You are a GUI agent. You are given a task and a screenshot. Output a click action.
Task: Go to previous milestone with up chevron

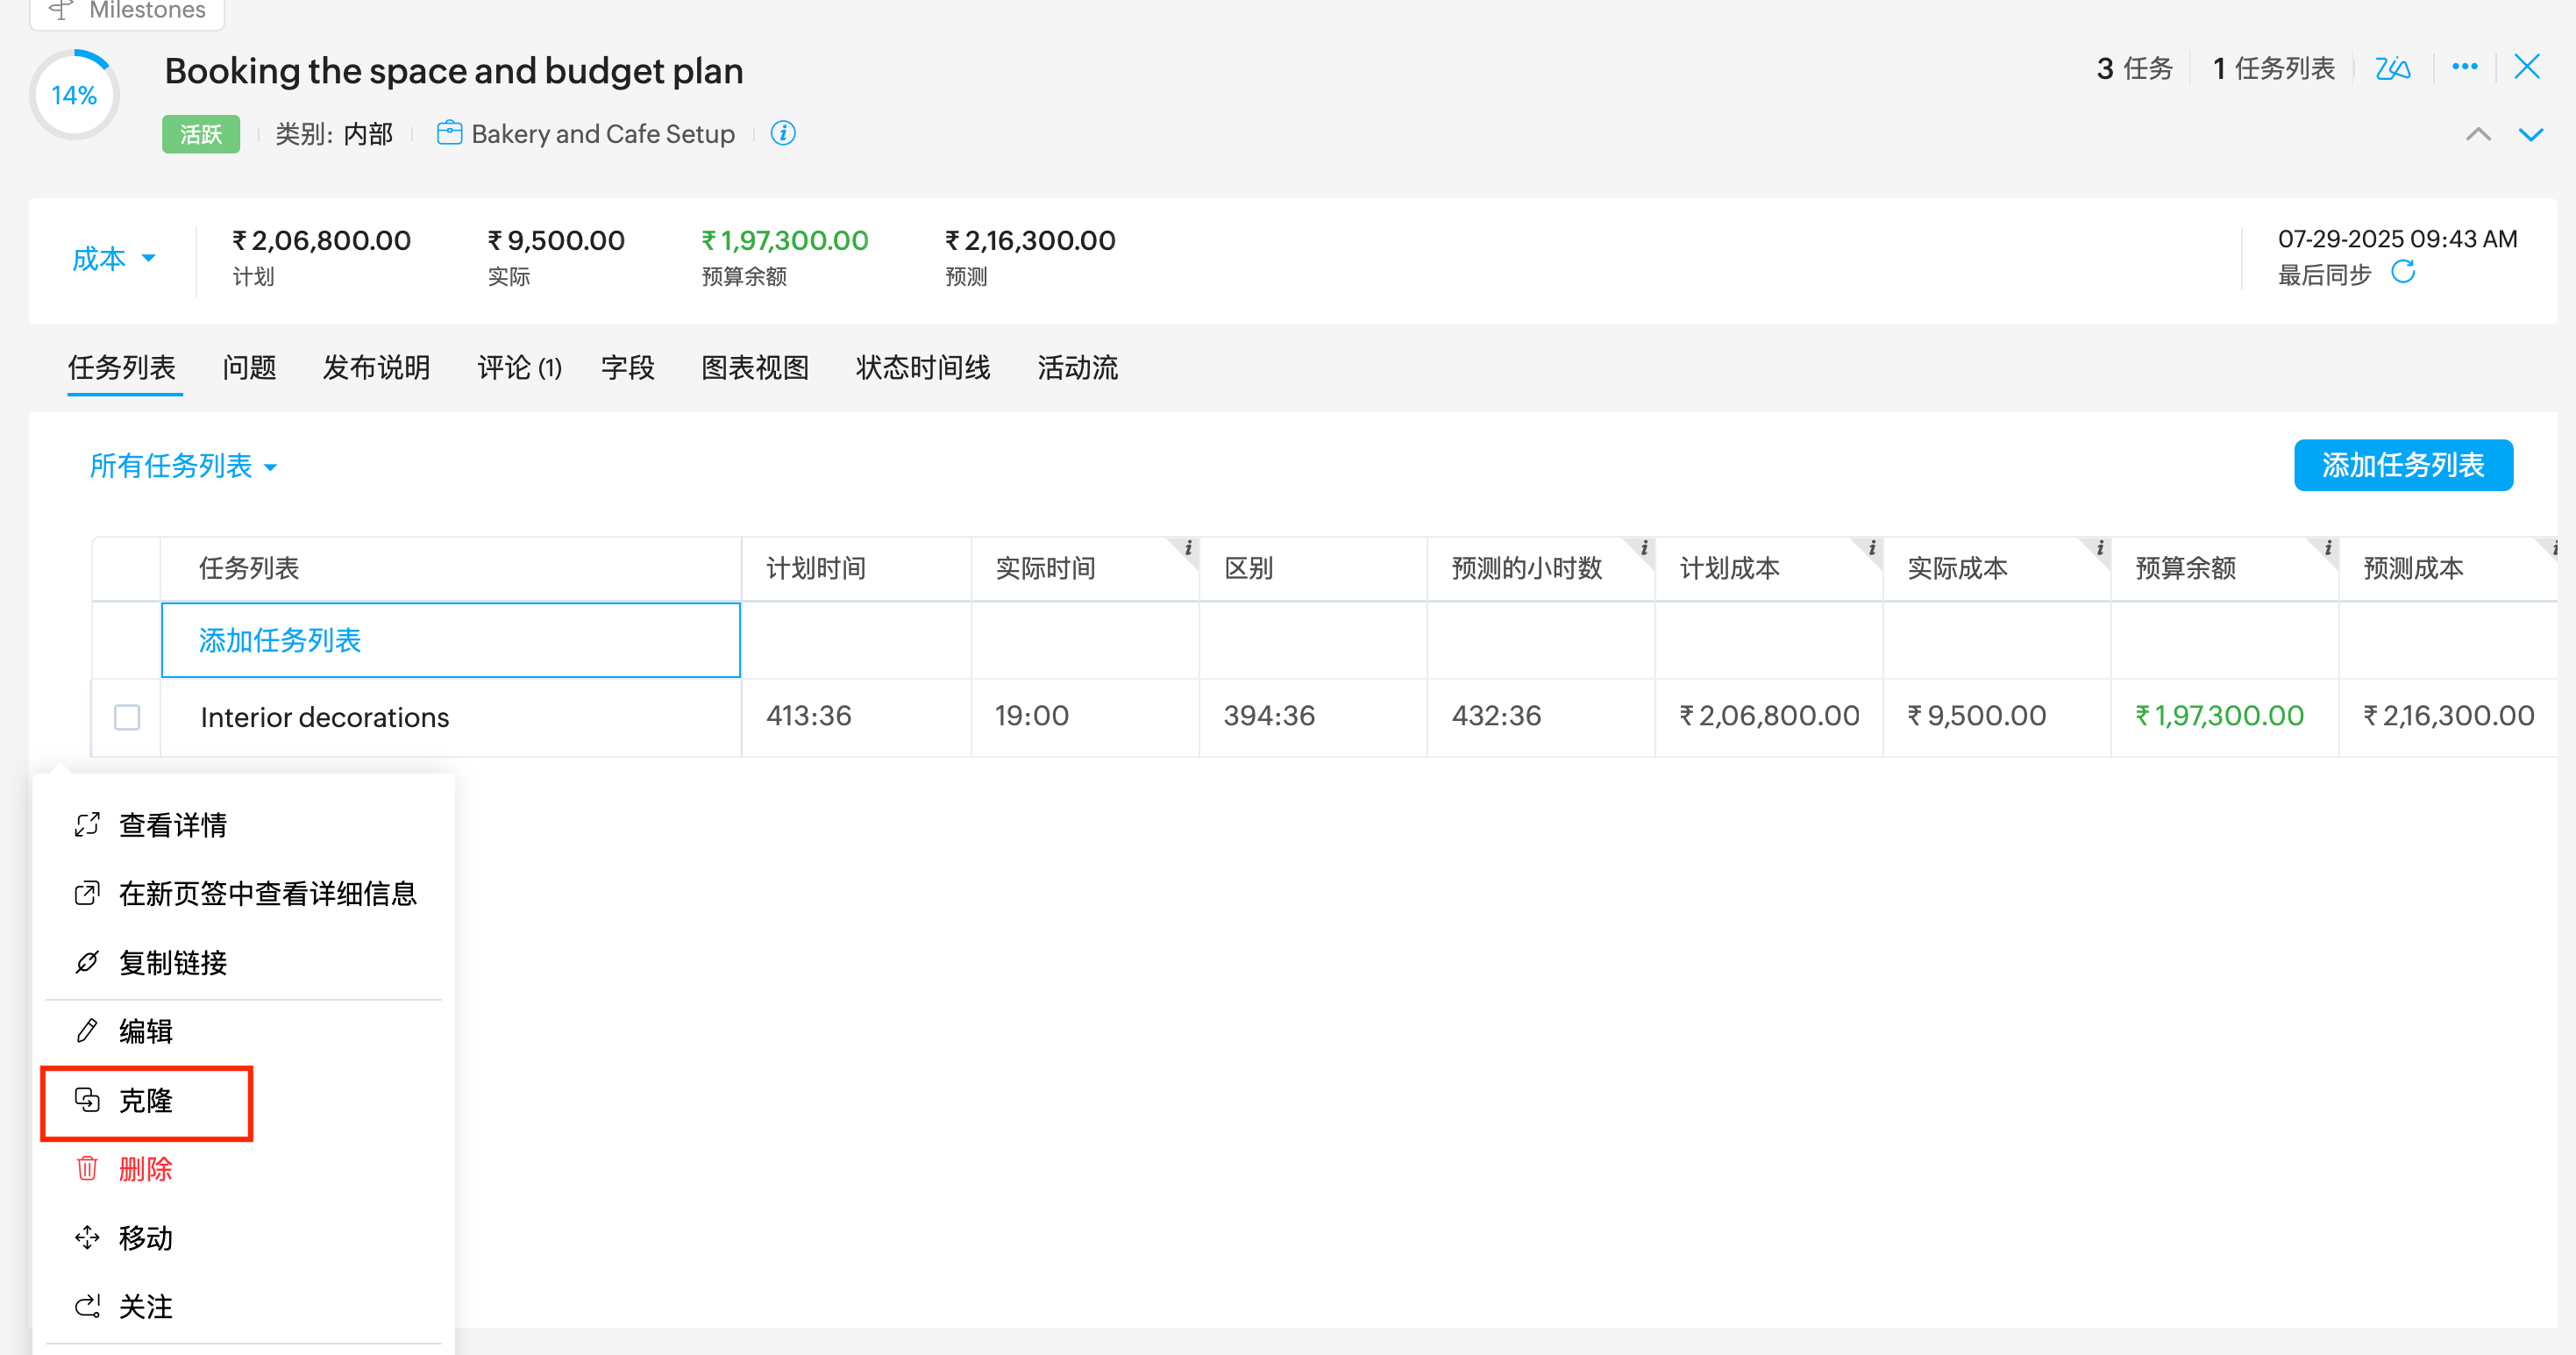point(2478,135)
